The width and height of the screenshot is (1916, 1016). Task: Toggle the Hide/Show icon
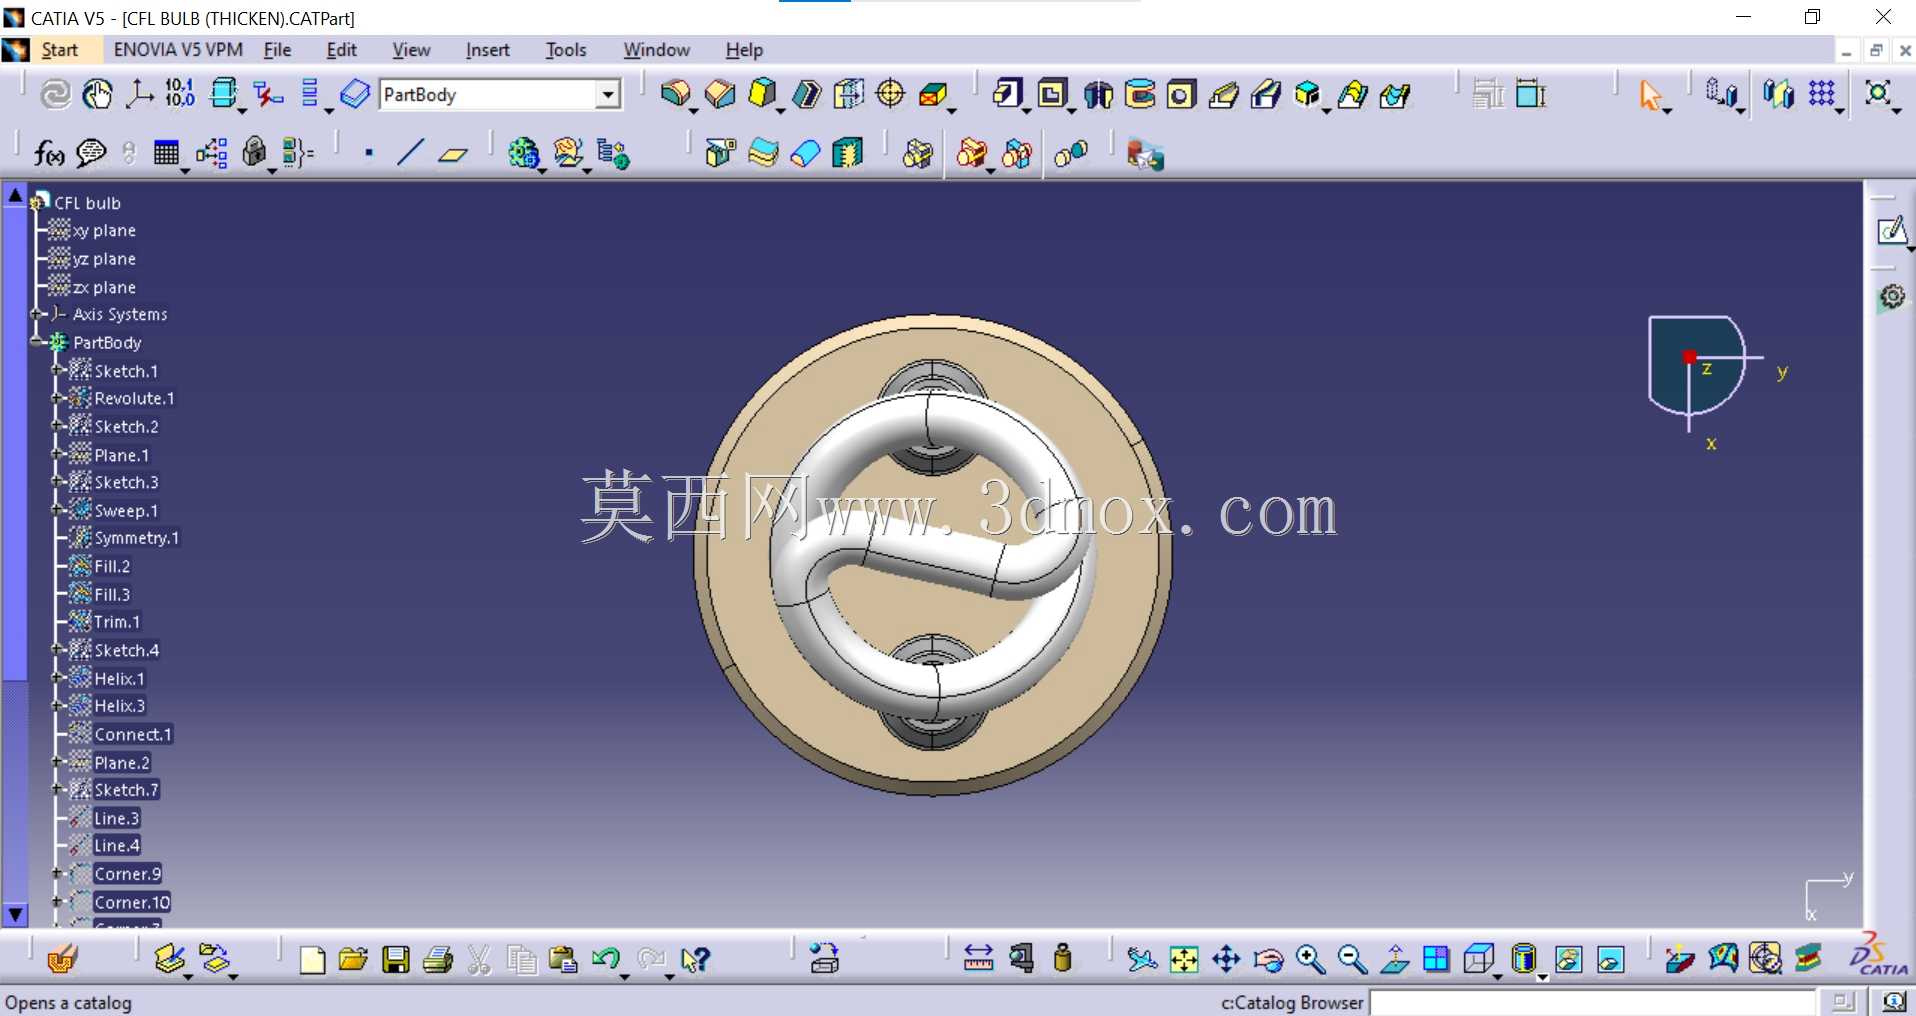point(1569,959)
